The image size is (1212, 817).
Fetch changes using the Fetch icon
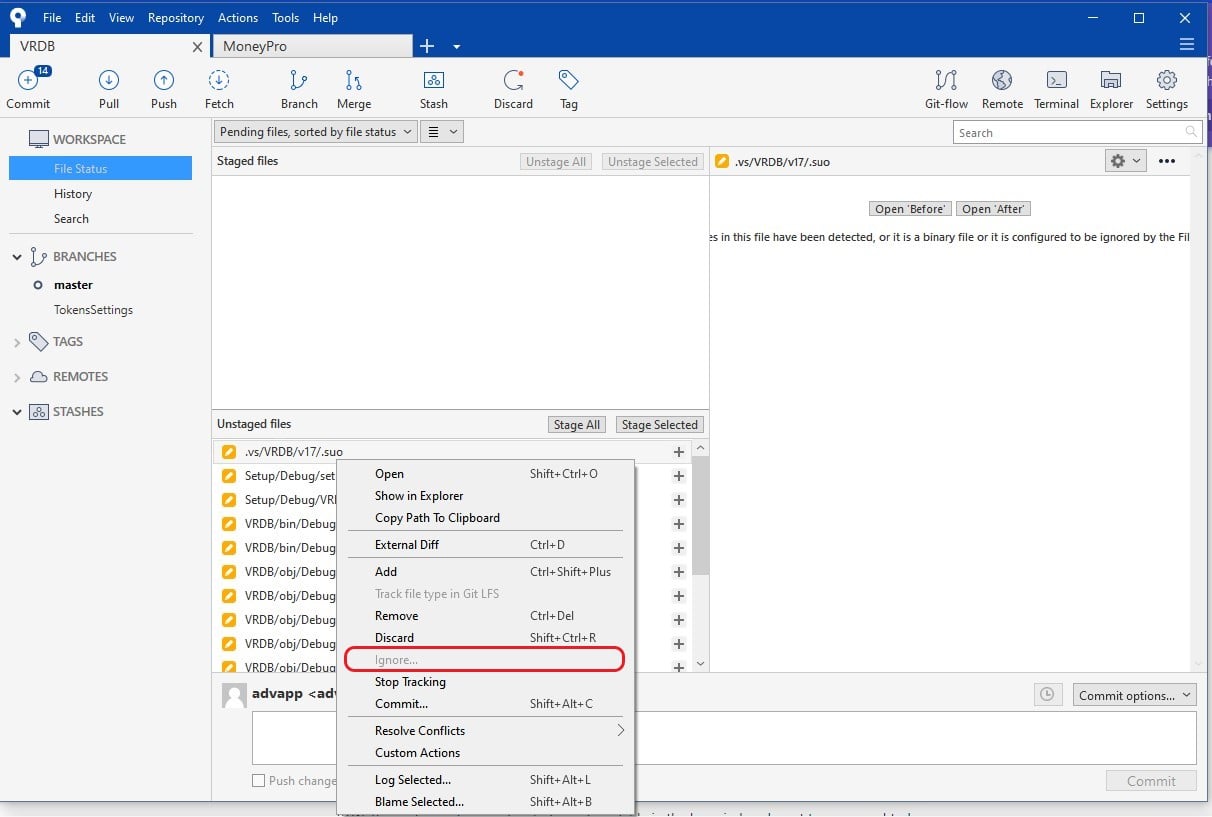219,81
